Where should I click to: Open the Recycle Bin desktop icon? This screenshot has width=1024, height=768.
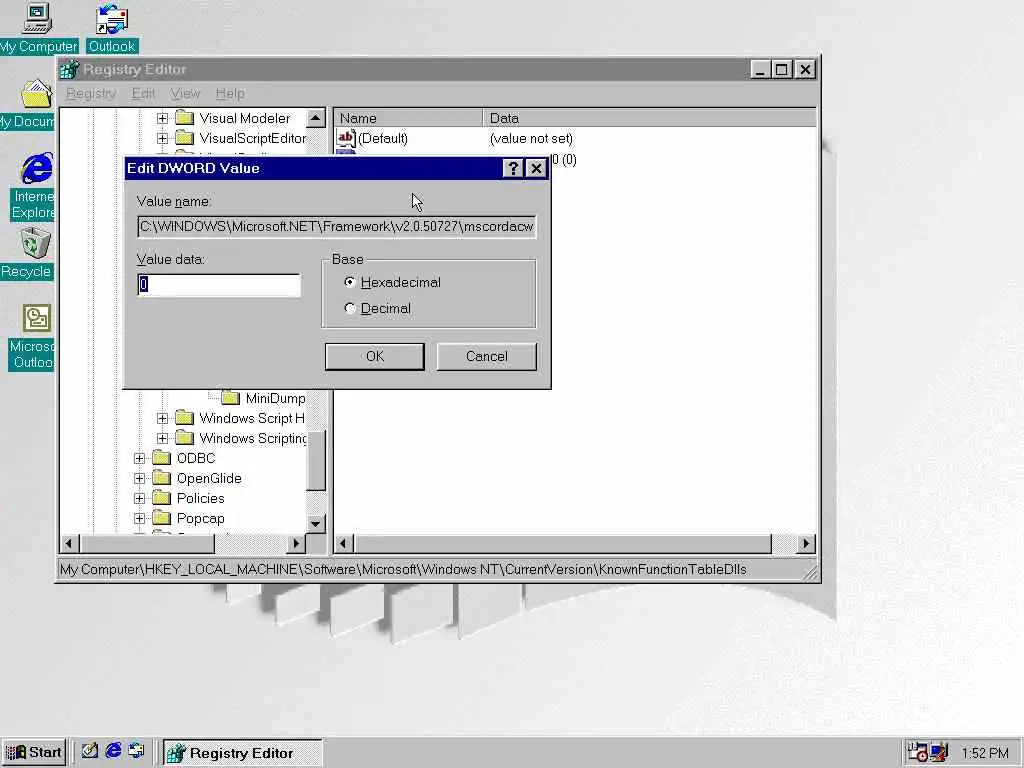(x=35, y=243)
